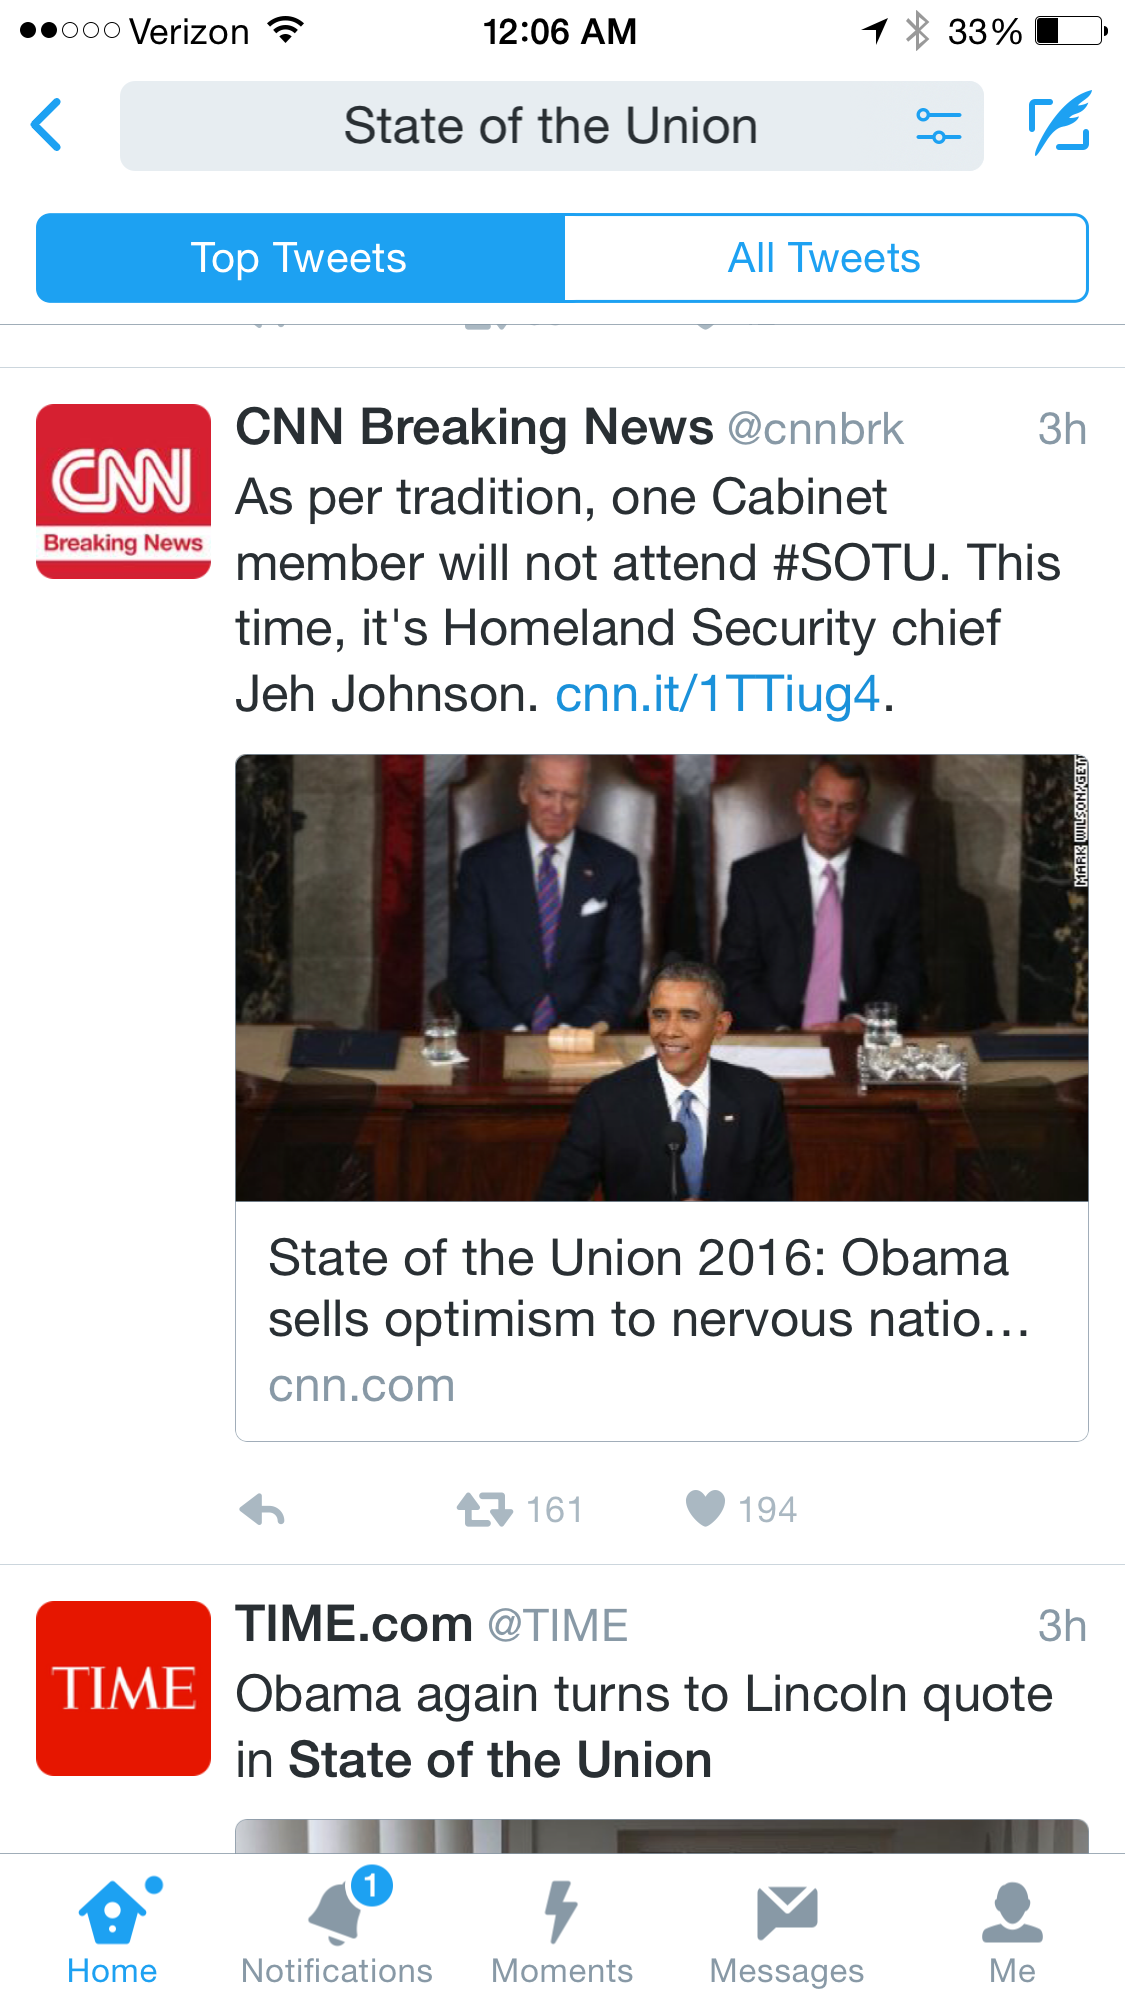The width and height of the screenshot is (1125, 2001).
Task: Open TIME.com profile avatar
Action: point(123,1688)
